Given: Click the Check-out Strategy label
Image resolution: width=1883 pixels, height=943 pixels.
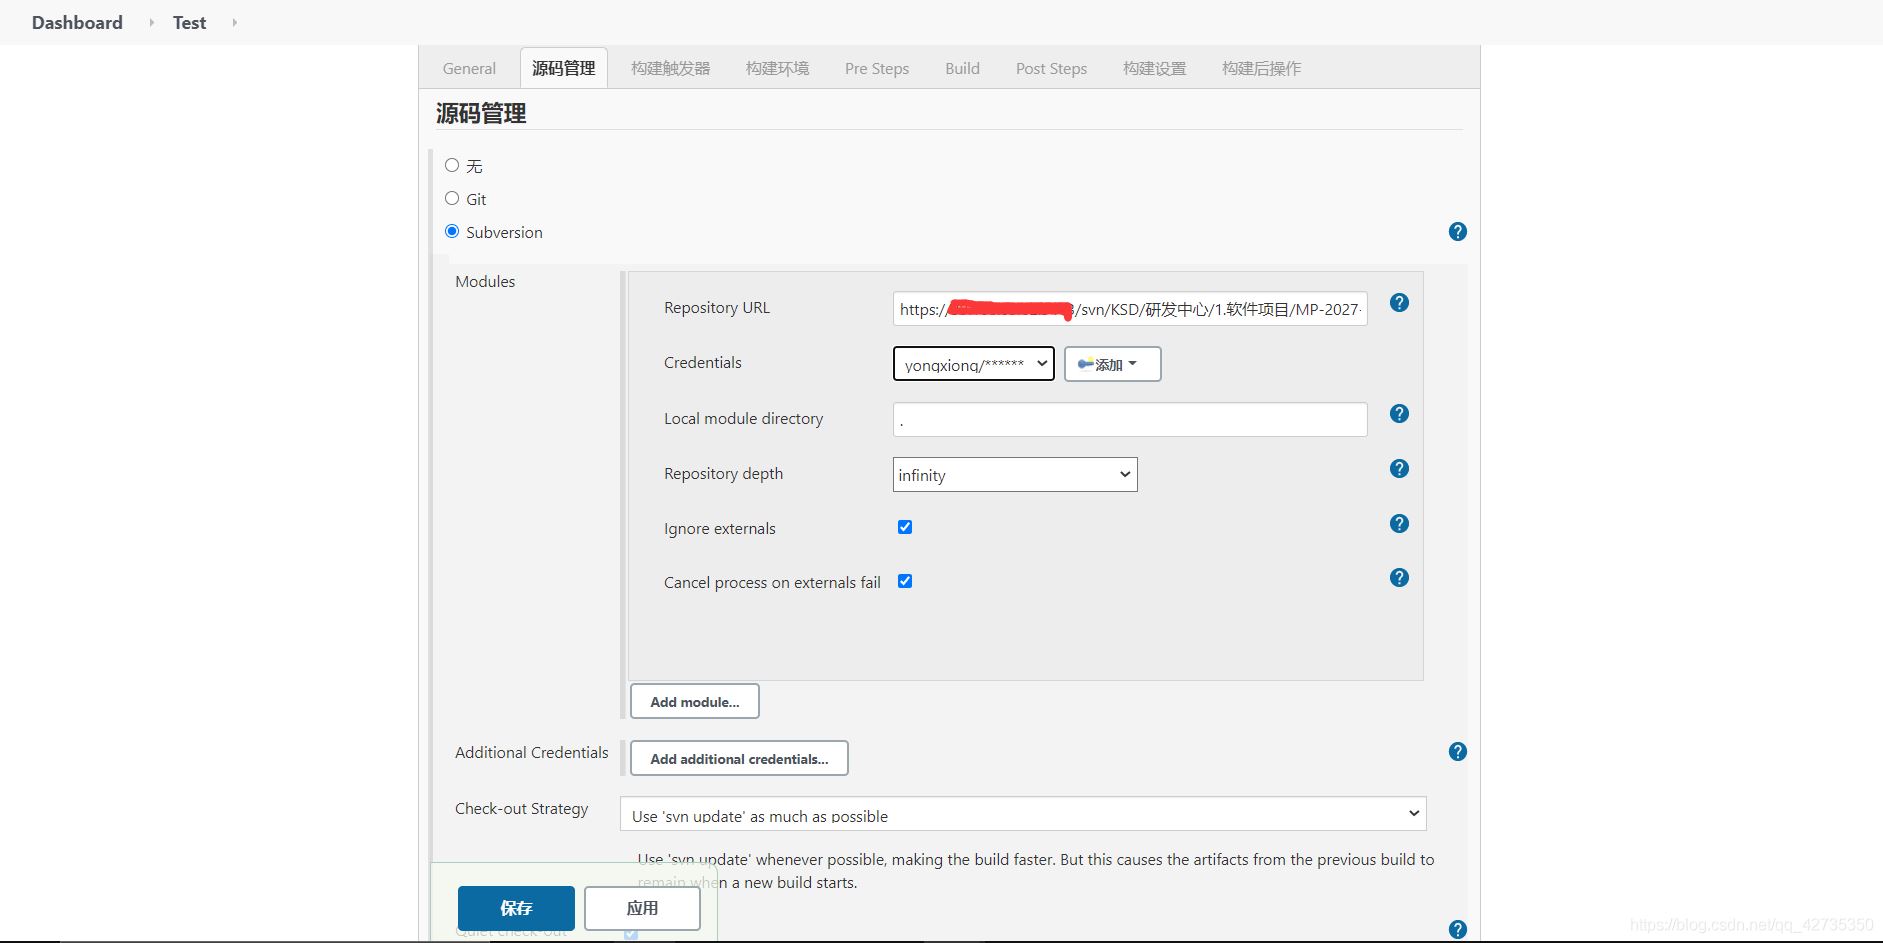Looking at the screenshot, I should [521, 808].
